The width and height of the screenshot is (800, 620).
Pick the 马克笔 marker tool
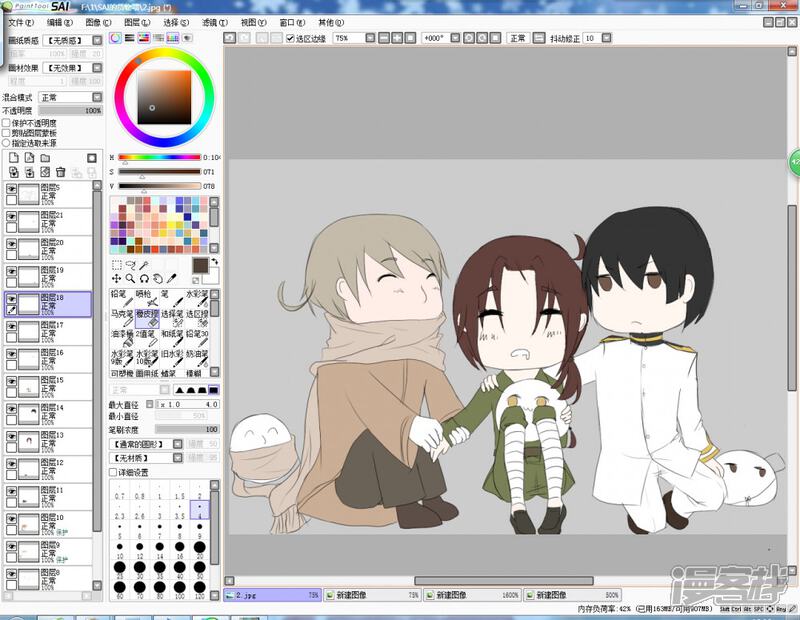click(x=120, y=314)
